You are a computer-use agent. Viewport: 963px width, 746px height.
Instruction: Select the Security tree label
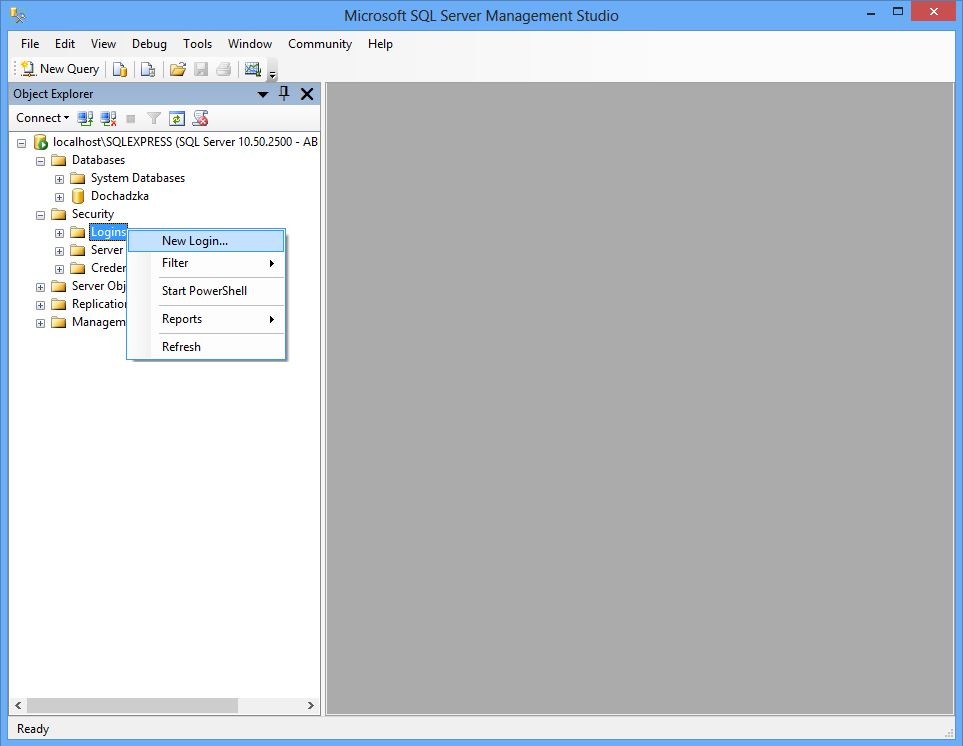coord(93,214)
